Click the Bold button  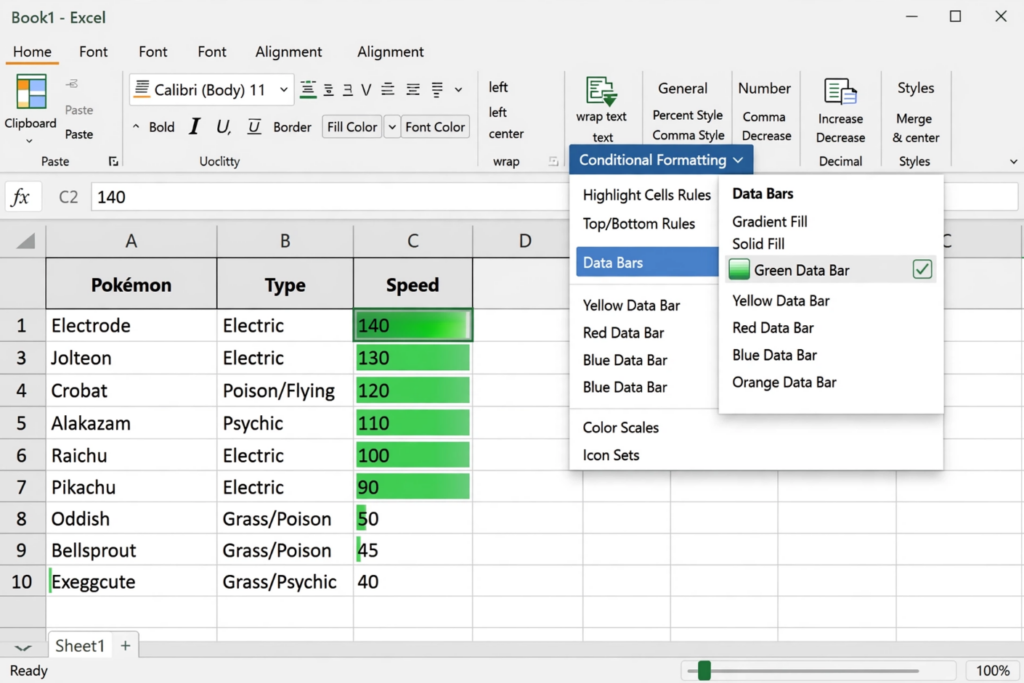click(x=161, y=127)
